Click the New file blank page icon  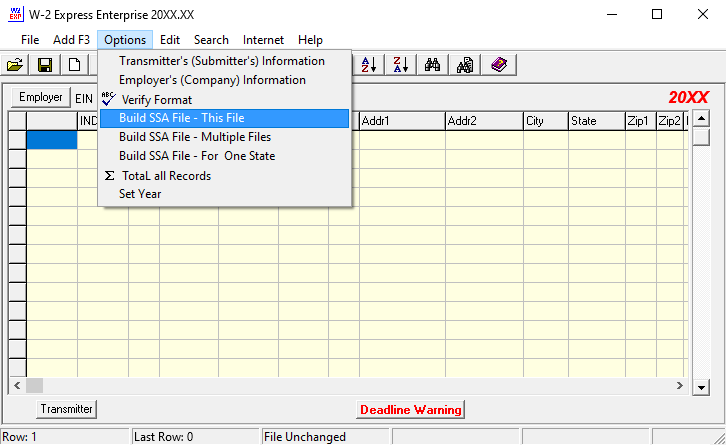[75, 65]
